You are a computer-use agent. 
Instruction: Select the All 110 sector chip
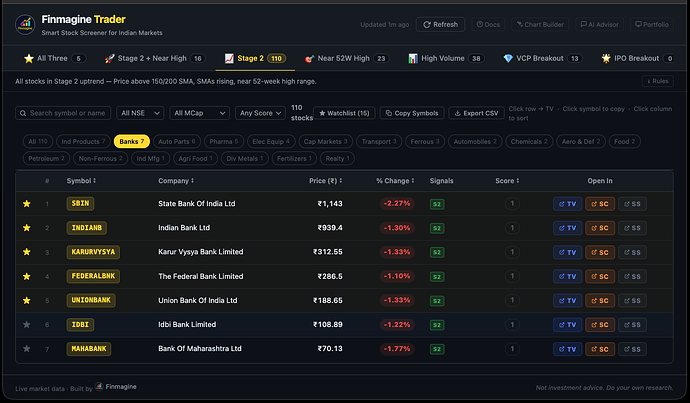38,142
